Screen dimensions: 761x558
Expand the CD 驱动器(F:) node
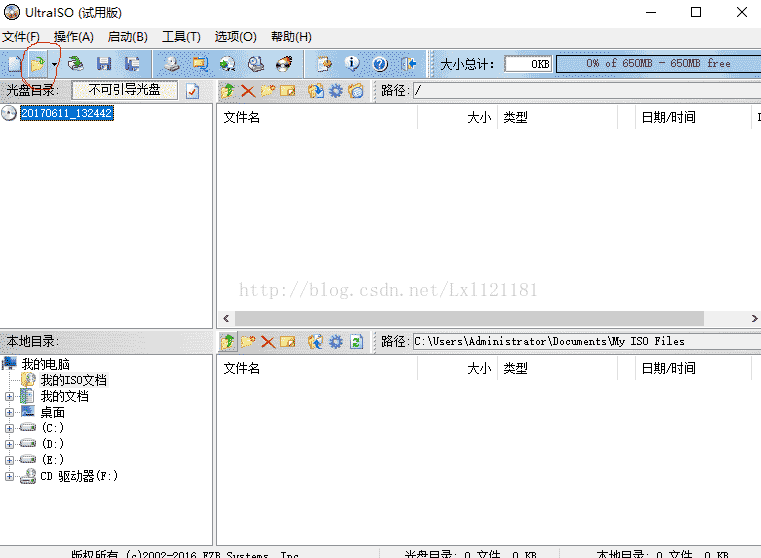9,476
